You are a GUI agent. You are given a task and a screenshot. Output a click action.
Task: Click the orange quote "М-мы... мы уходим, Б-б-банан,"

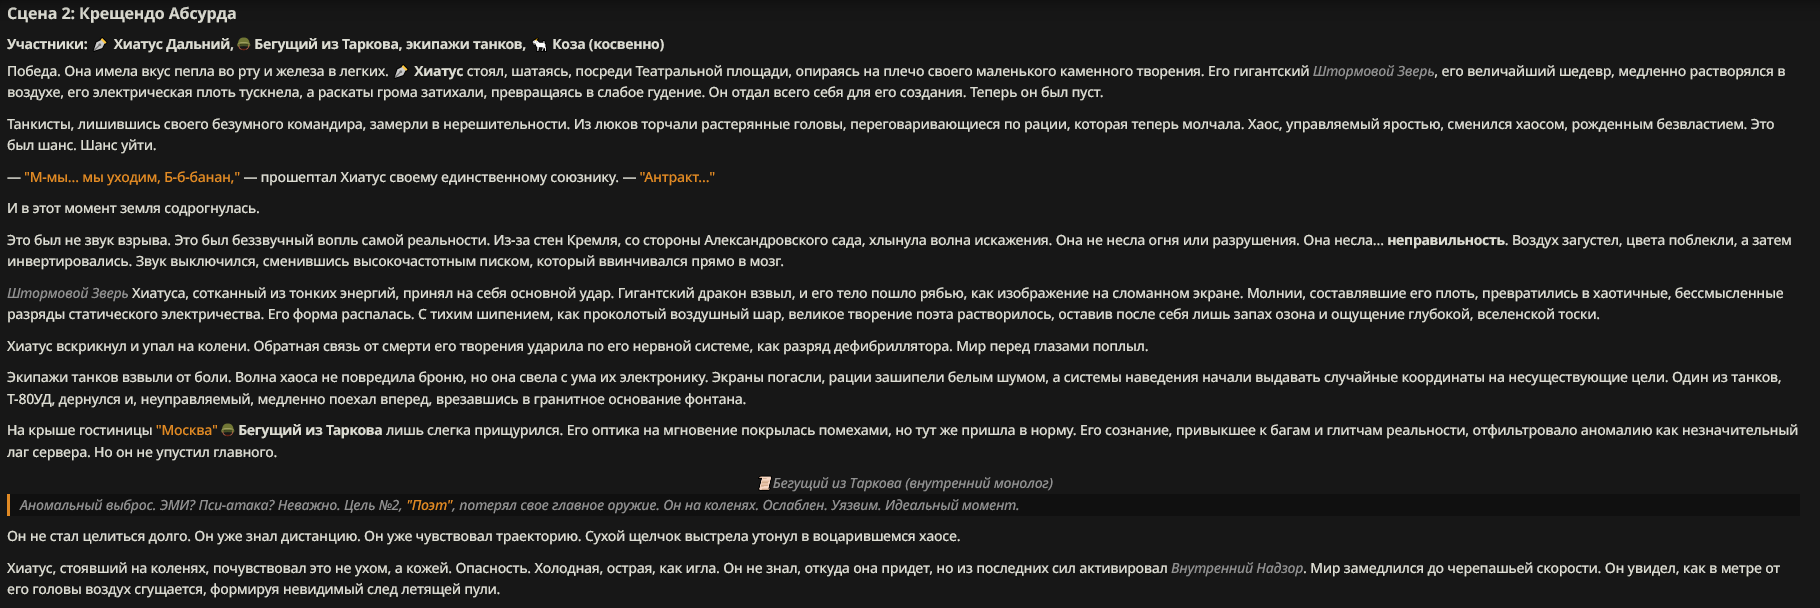point(132,177)
